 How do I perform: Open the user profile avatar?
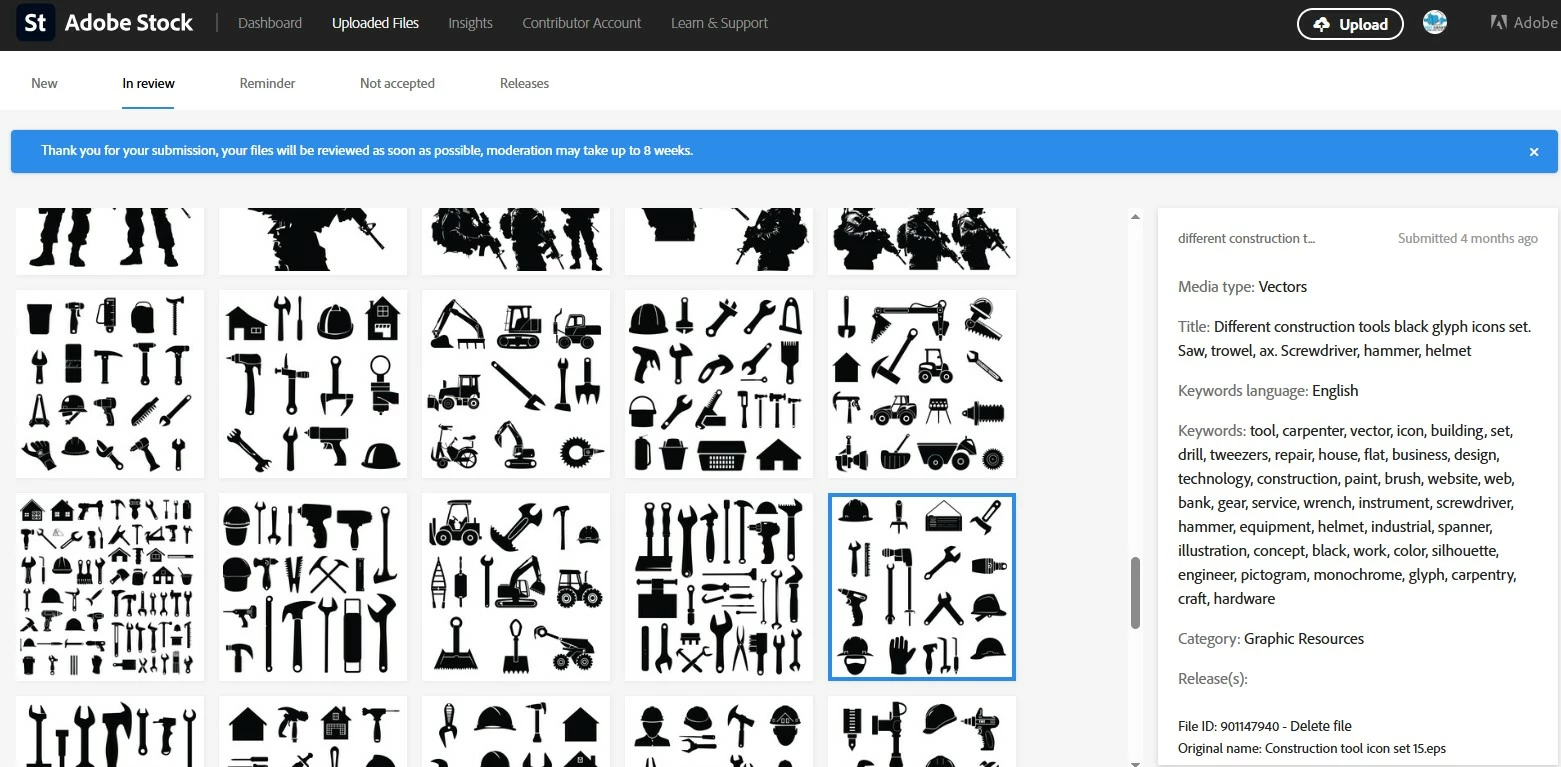[1435, 23]
